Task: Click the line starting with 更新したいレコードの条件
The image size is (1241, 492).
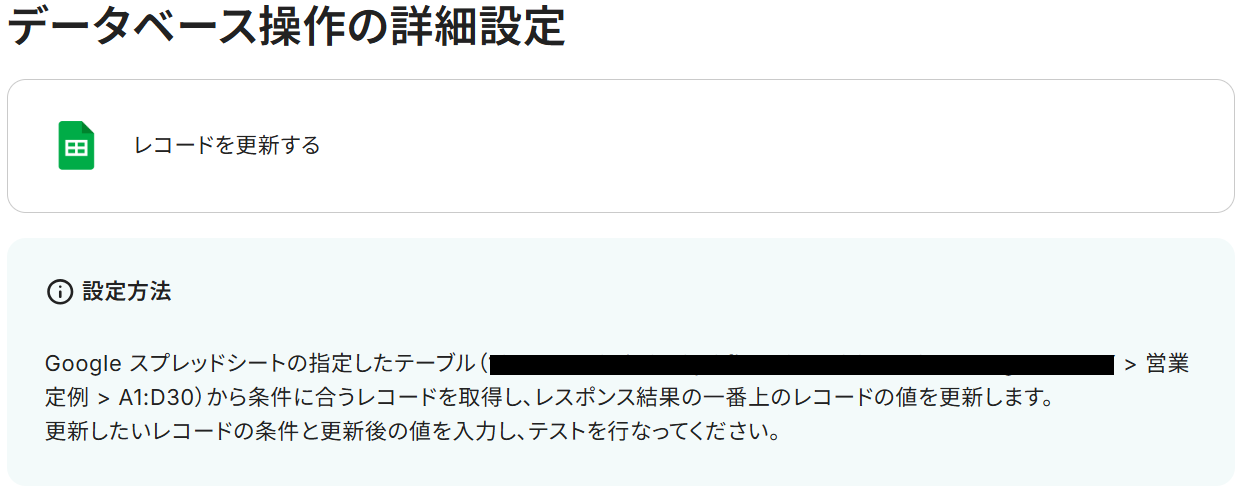Action: coord(412,433)
